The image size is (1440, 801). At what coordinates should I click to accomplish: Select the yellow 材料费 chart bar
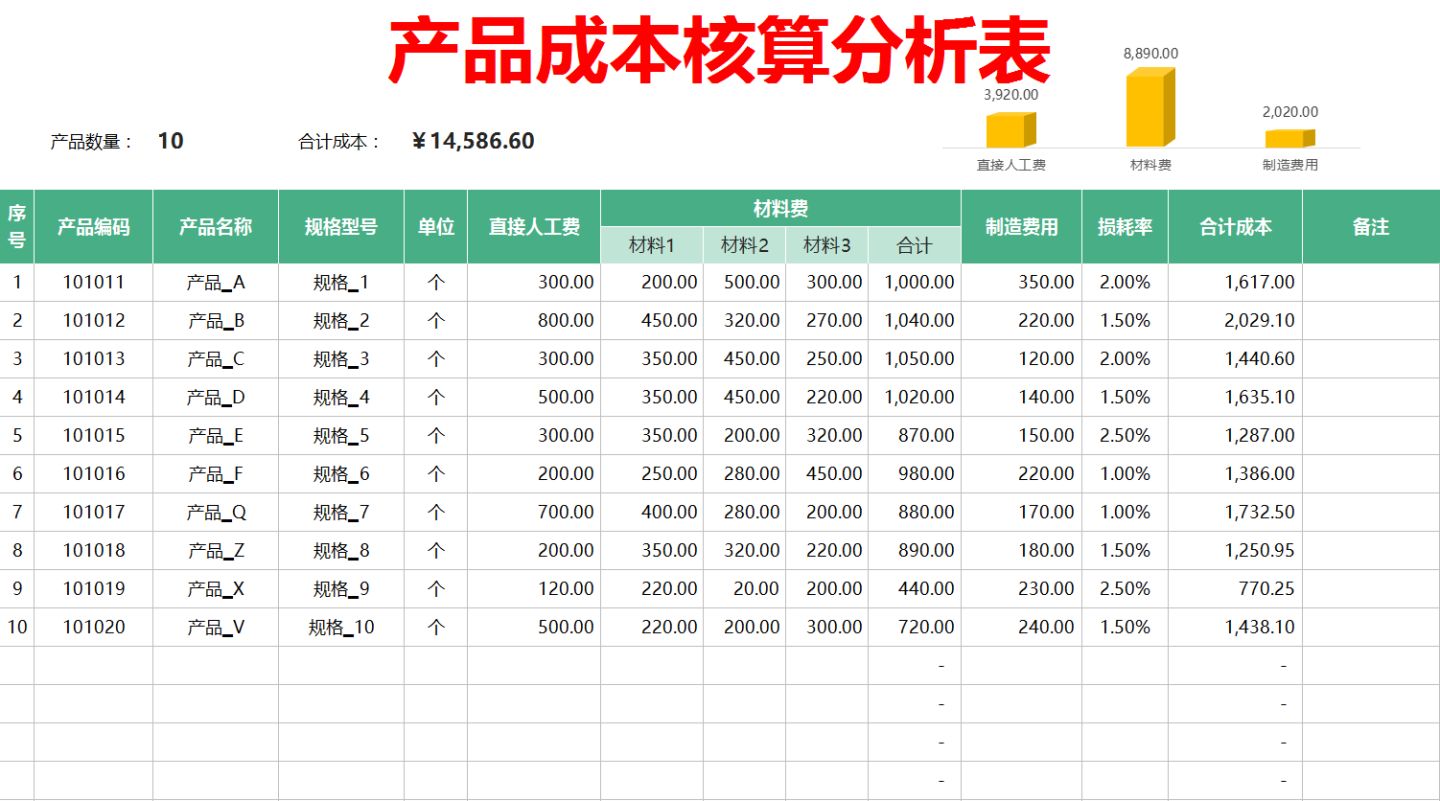[1150, 110]
